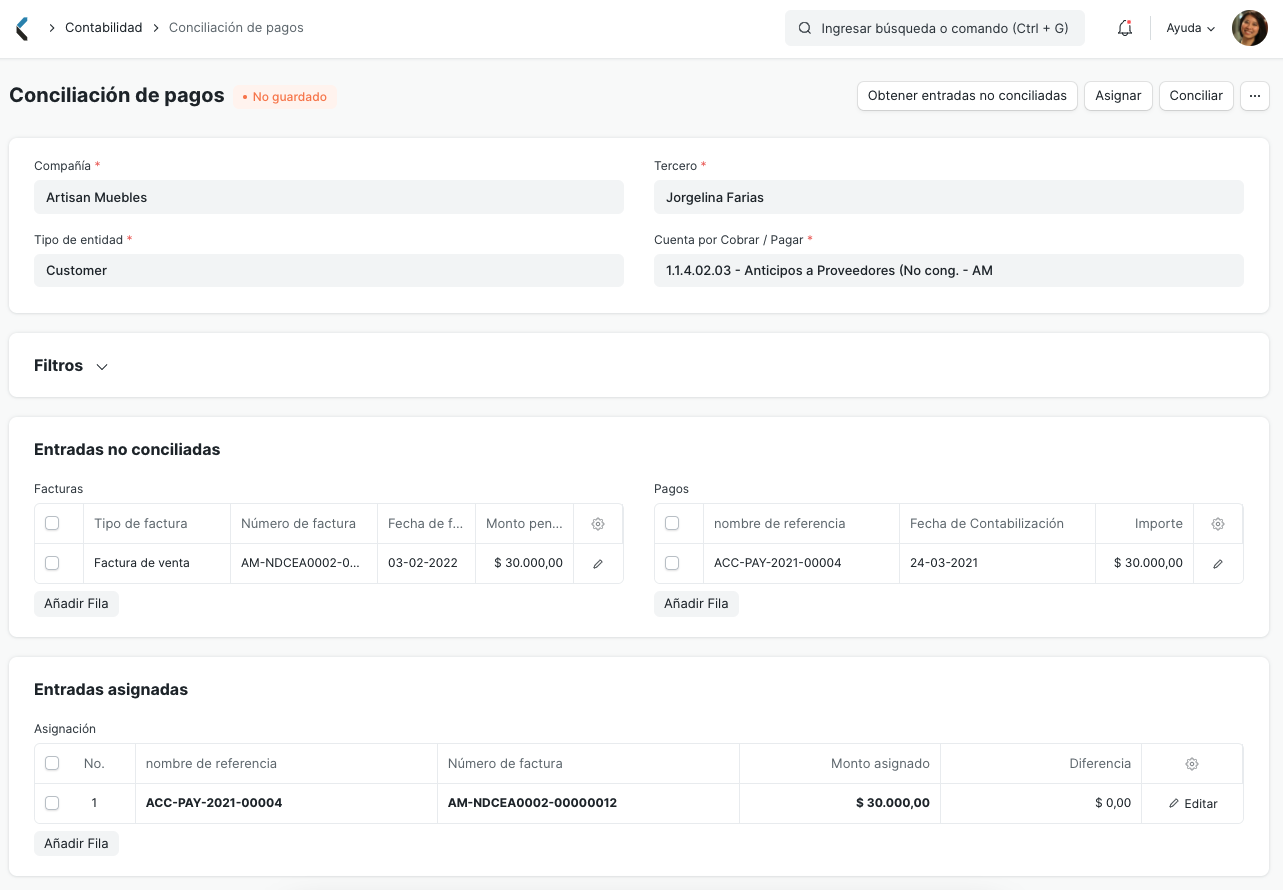The image size is (1283, 890).
Task: Click the No guardado status badge
Action: [x=285, y=97]
